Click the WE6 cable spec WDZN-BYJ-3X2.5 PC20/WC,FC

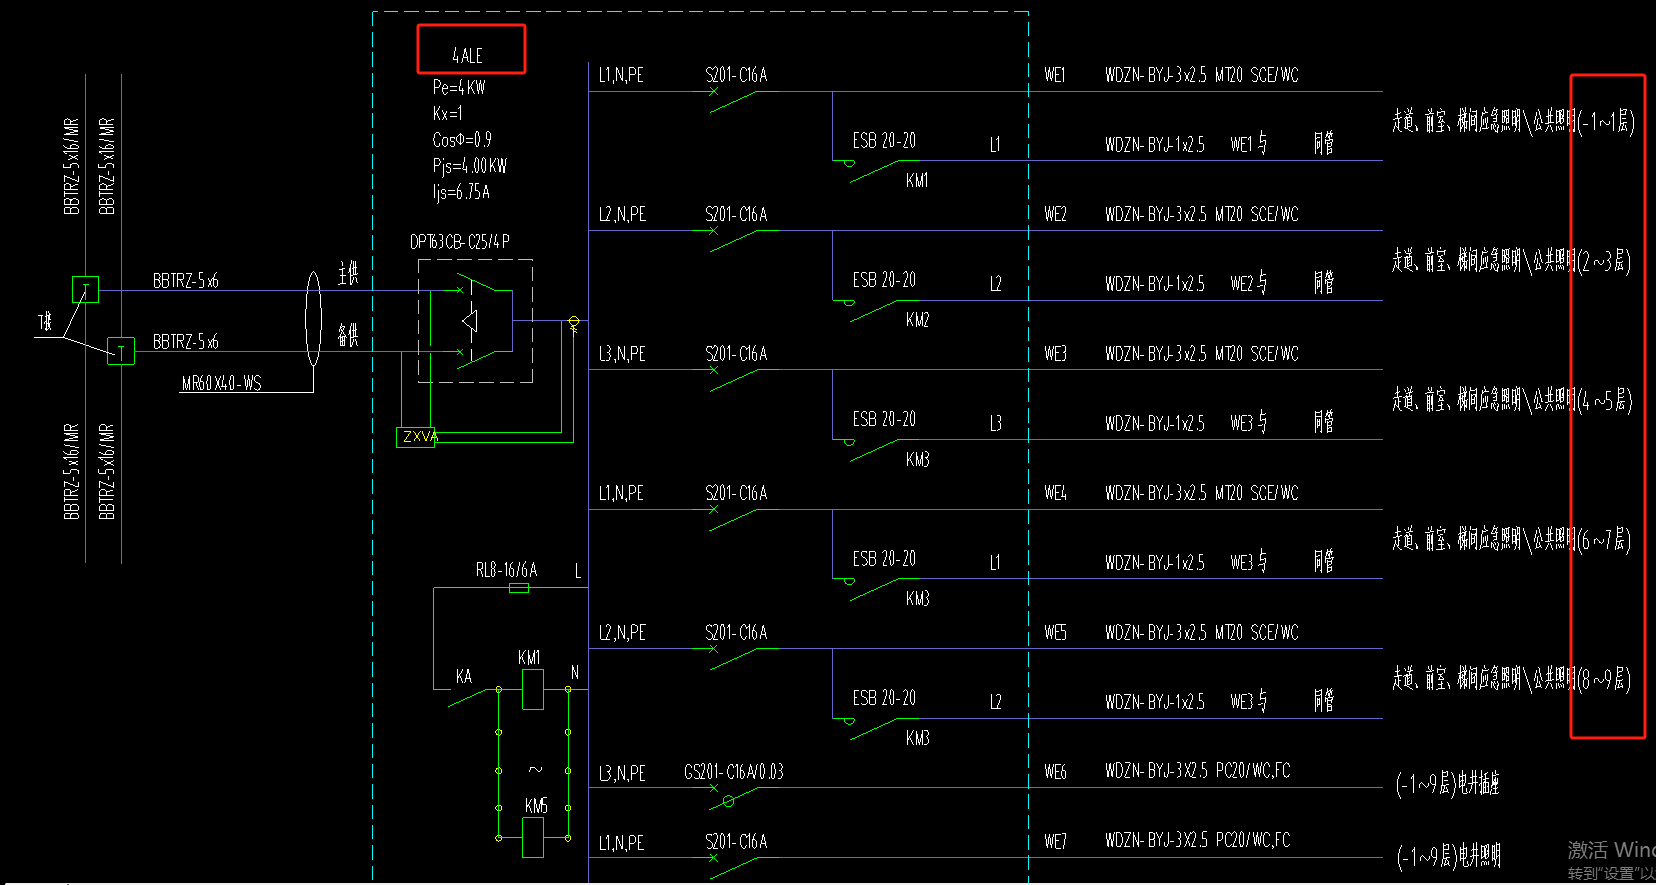click(x=1198, y=771)
